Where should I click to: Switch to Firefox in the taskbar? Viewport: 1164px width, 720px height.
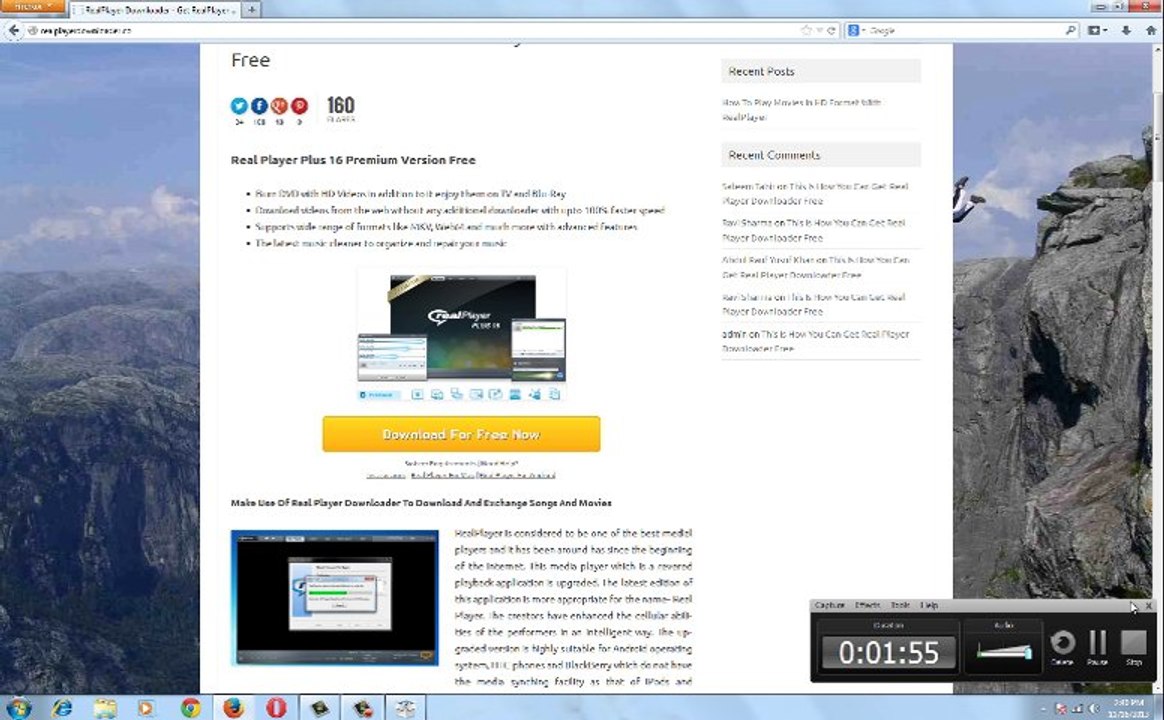pos(234,707)
